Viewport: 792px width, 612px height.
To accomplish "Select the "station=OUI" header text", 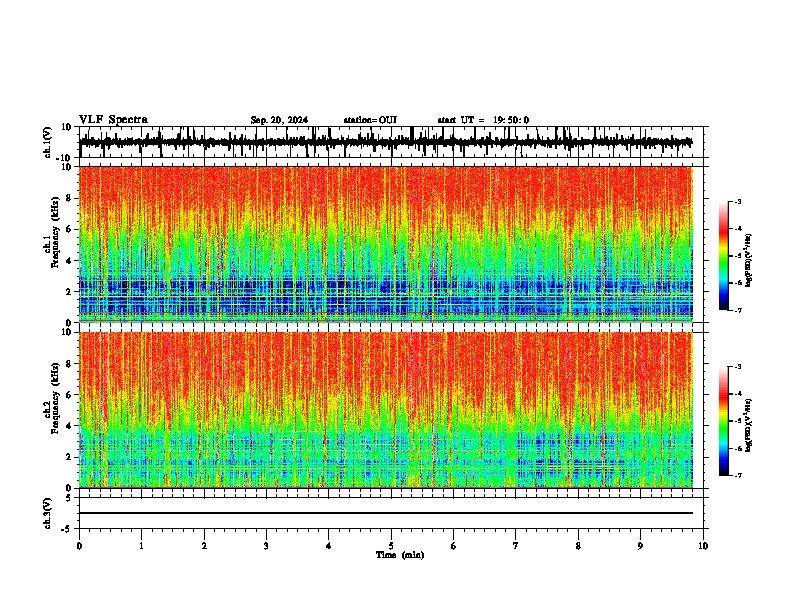I will (x=370, y=120).
